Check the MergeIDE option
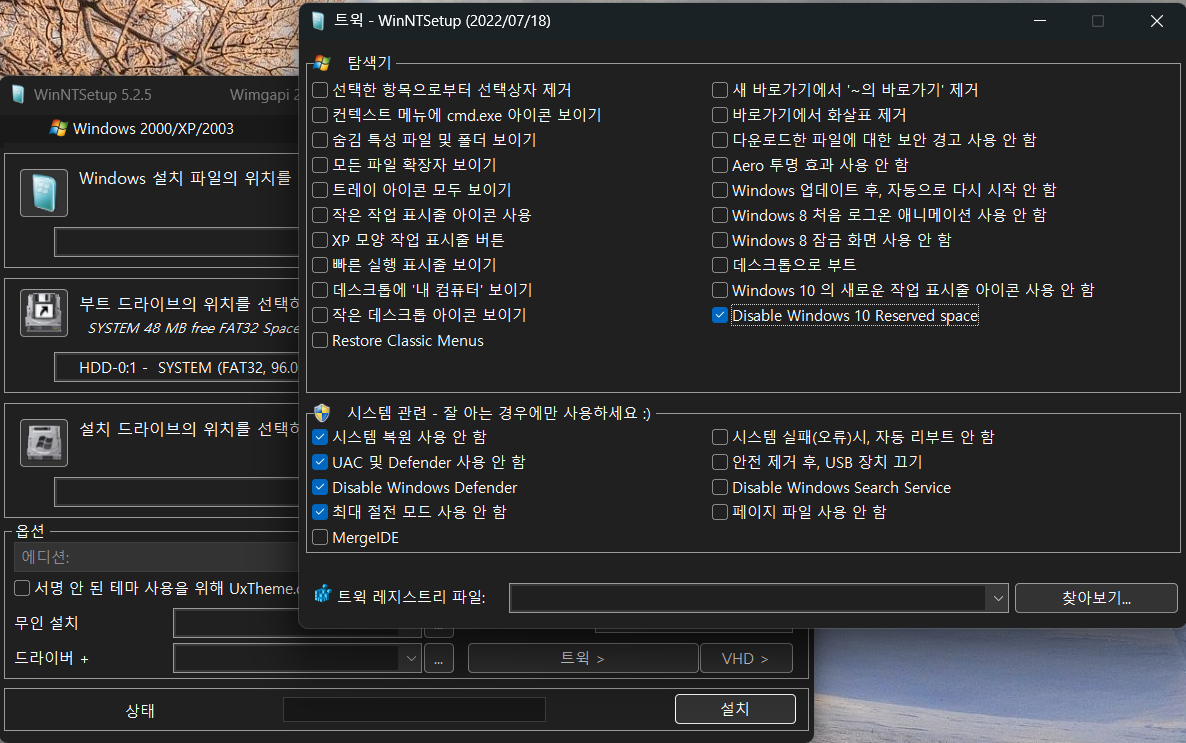This screenshot has width=1186, height=743. point(320,537)
